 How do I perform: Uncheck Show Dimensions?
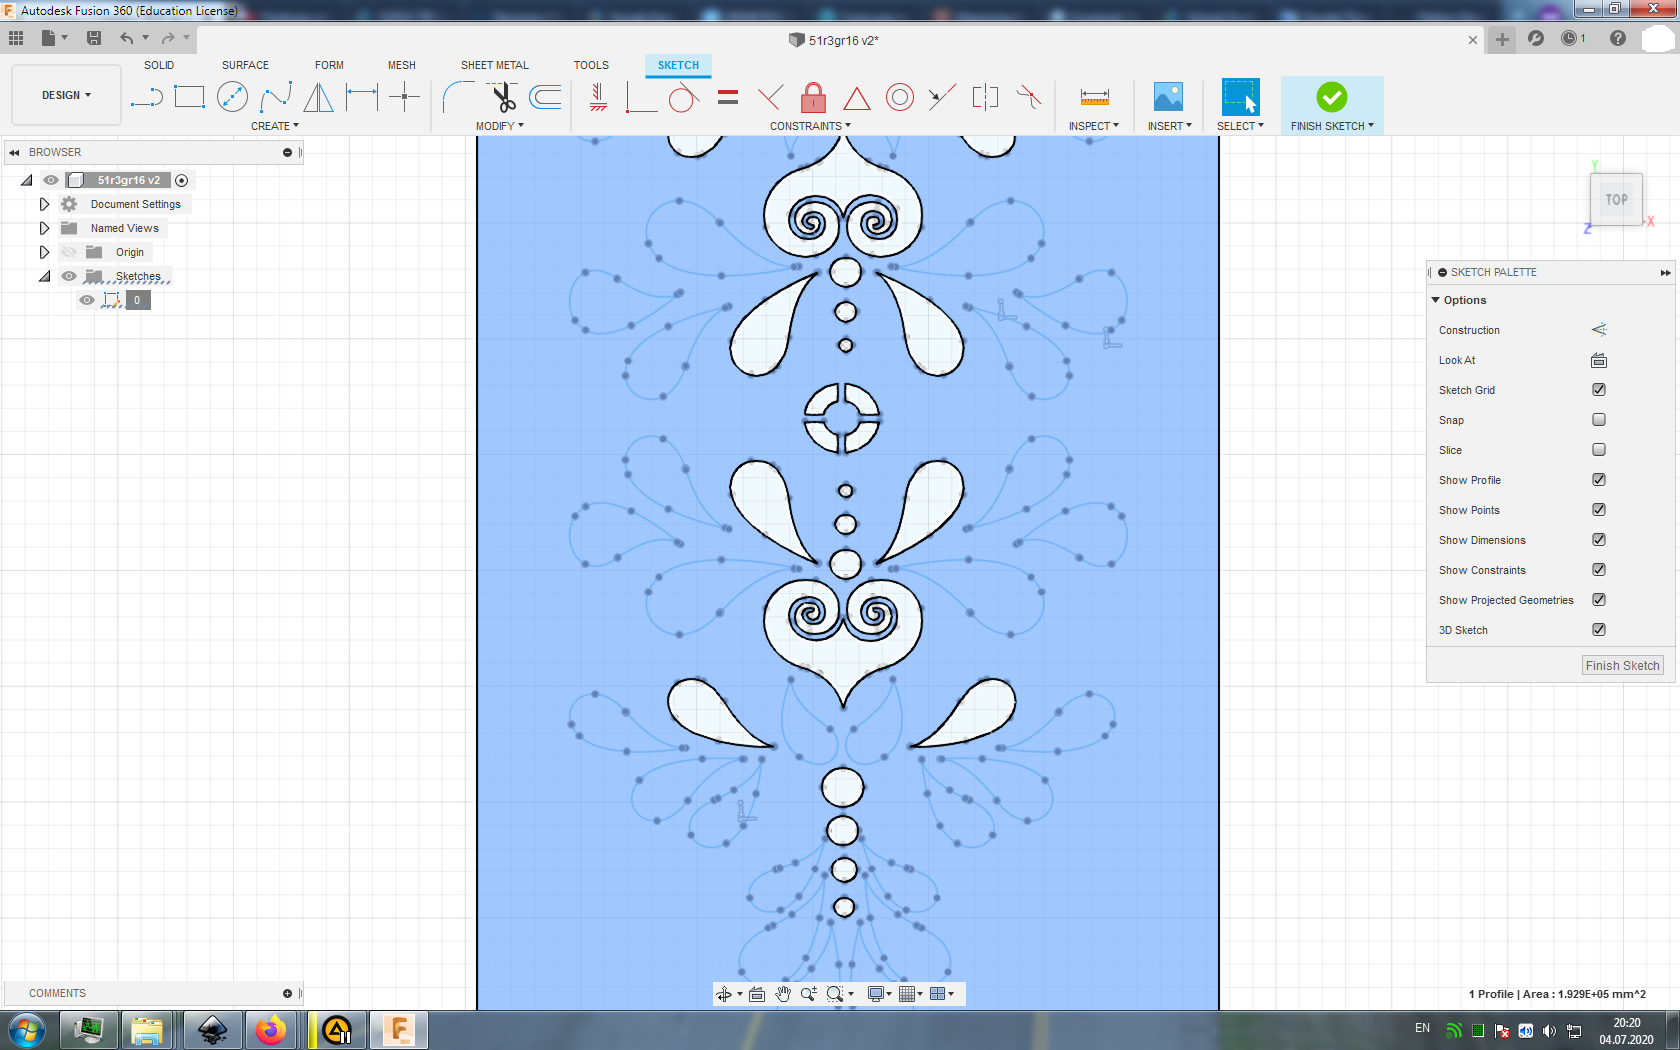point(1599,540)
